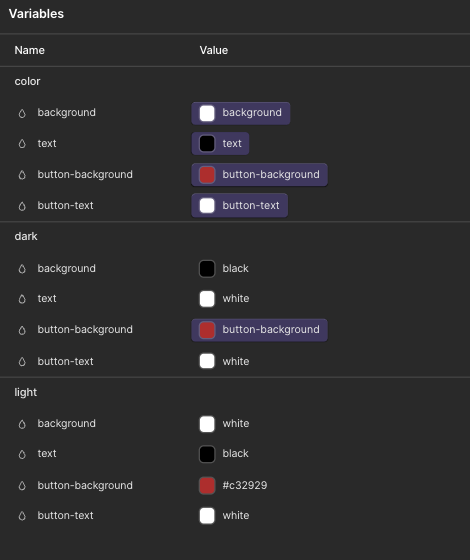The width and height of the screenshot is (470, 560).
Task: Select the light group header
Action: [26, 392]
